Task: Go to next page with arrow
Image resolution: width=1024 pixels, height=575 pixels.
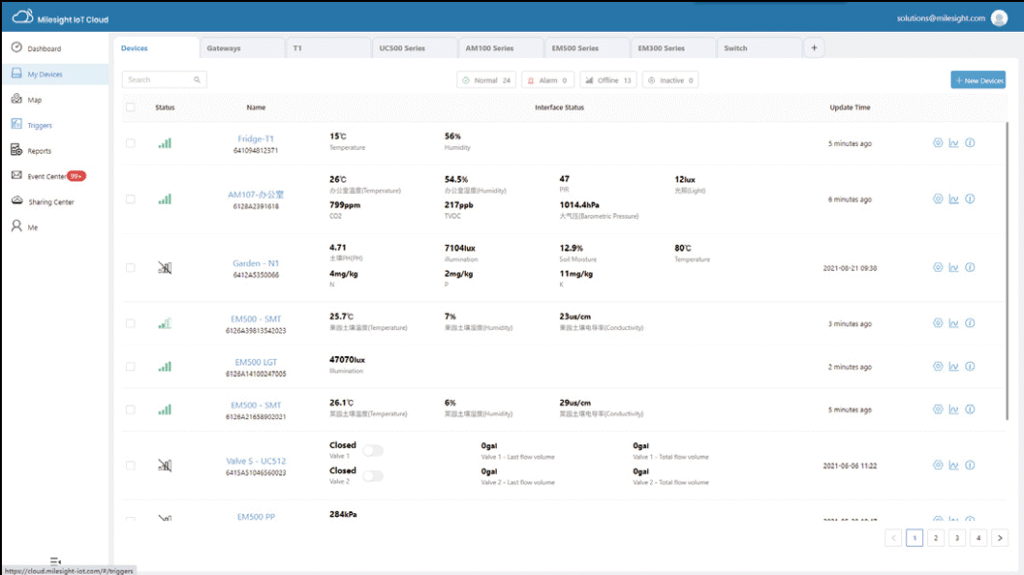Action: point(1000,538)
